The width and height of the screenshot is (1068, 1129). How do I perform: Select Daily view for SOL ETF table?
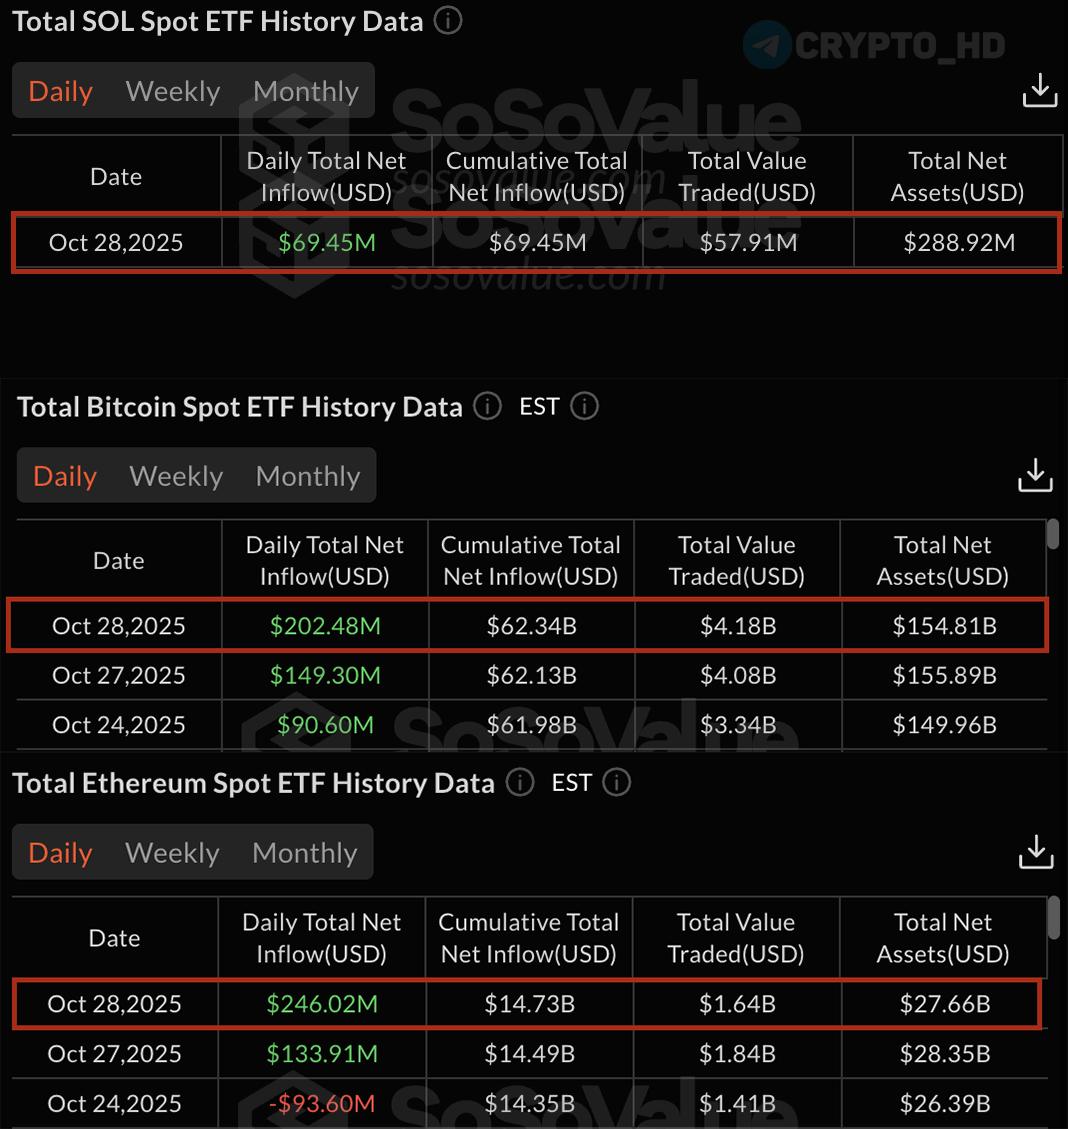click(61, 91)
